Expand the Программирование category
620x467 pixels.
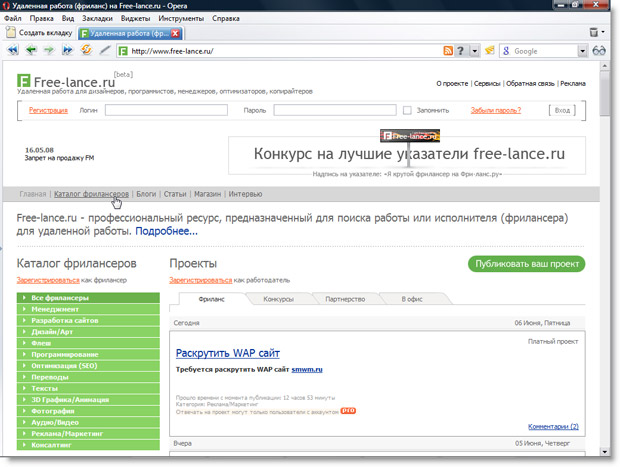tap(88, 354)
